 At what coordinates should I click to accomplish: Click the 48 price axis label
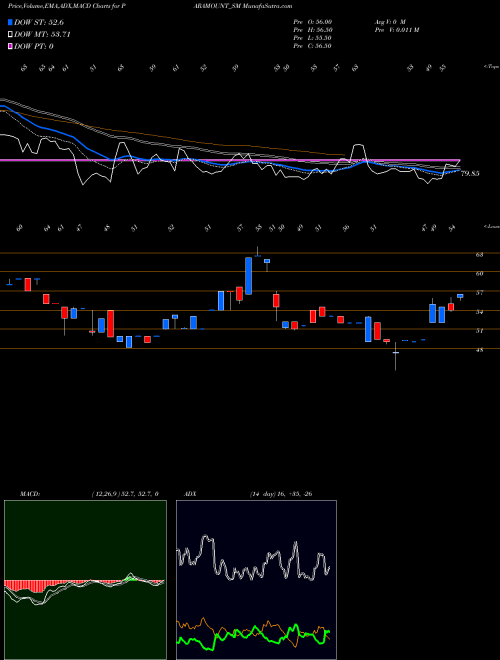point(479,350)
